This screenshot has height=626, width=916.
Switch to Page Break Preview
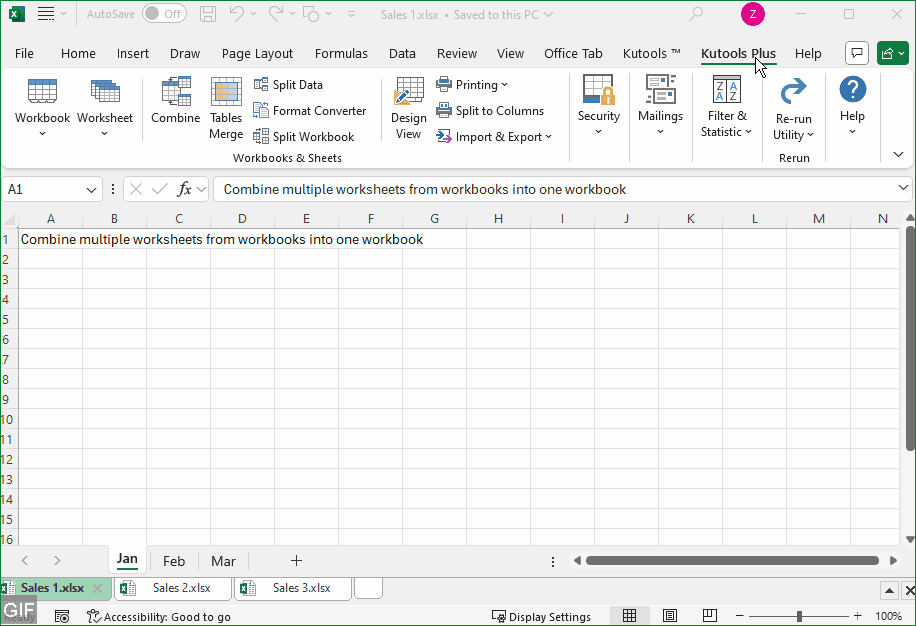click(710, 615)
